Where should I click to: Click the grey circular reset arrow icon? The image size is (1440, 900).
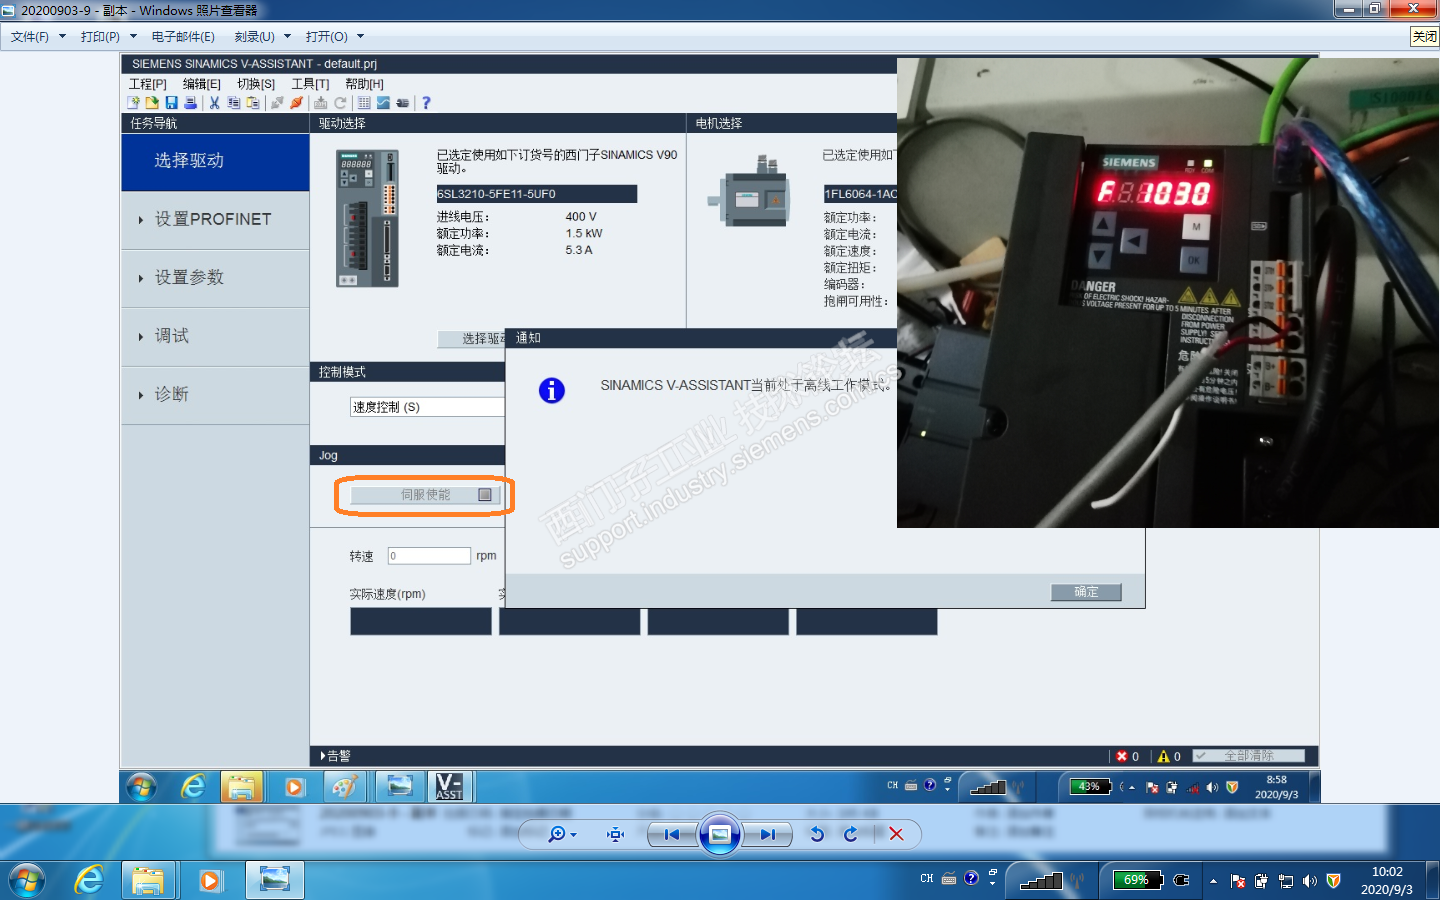pyautogui.click(x=340, y=103)
